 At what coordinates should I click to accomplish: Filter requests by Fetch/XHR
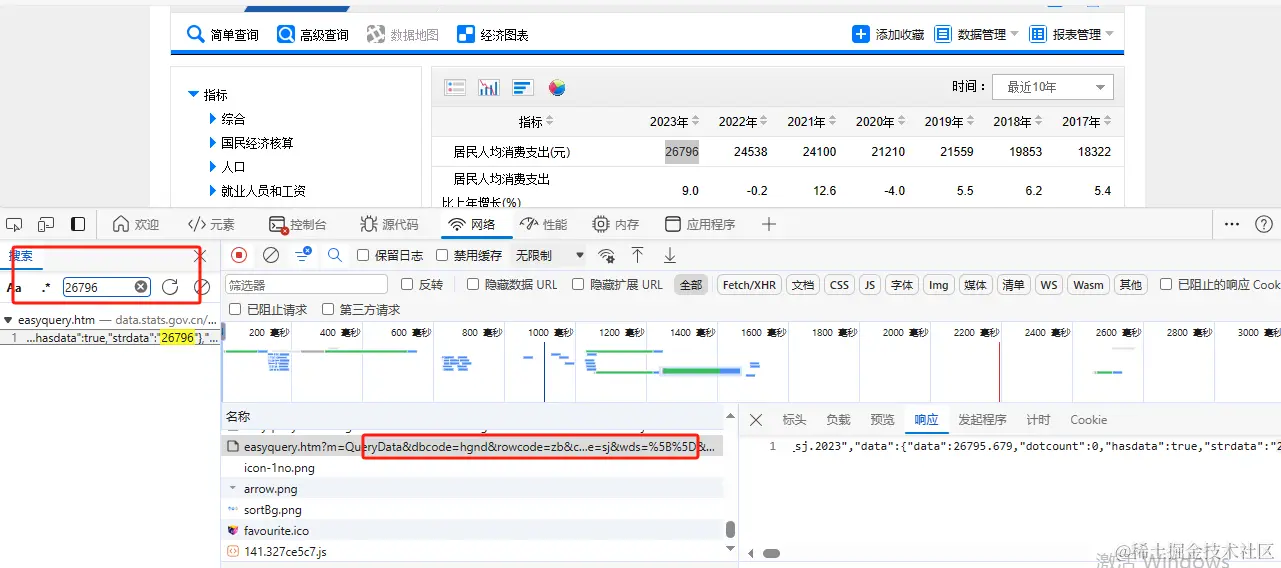tap(749, 285)
